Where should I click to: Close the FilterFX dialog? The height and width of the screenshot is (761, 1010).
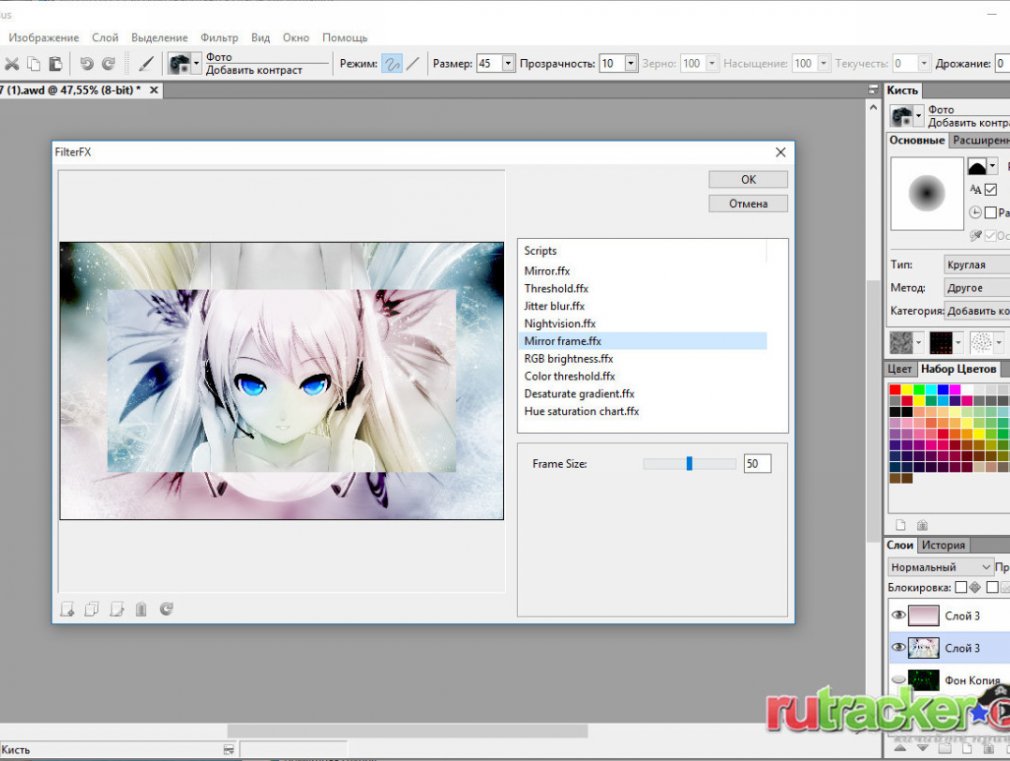(780, 152)
